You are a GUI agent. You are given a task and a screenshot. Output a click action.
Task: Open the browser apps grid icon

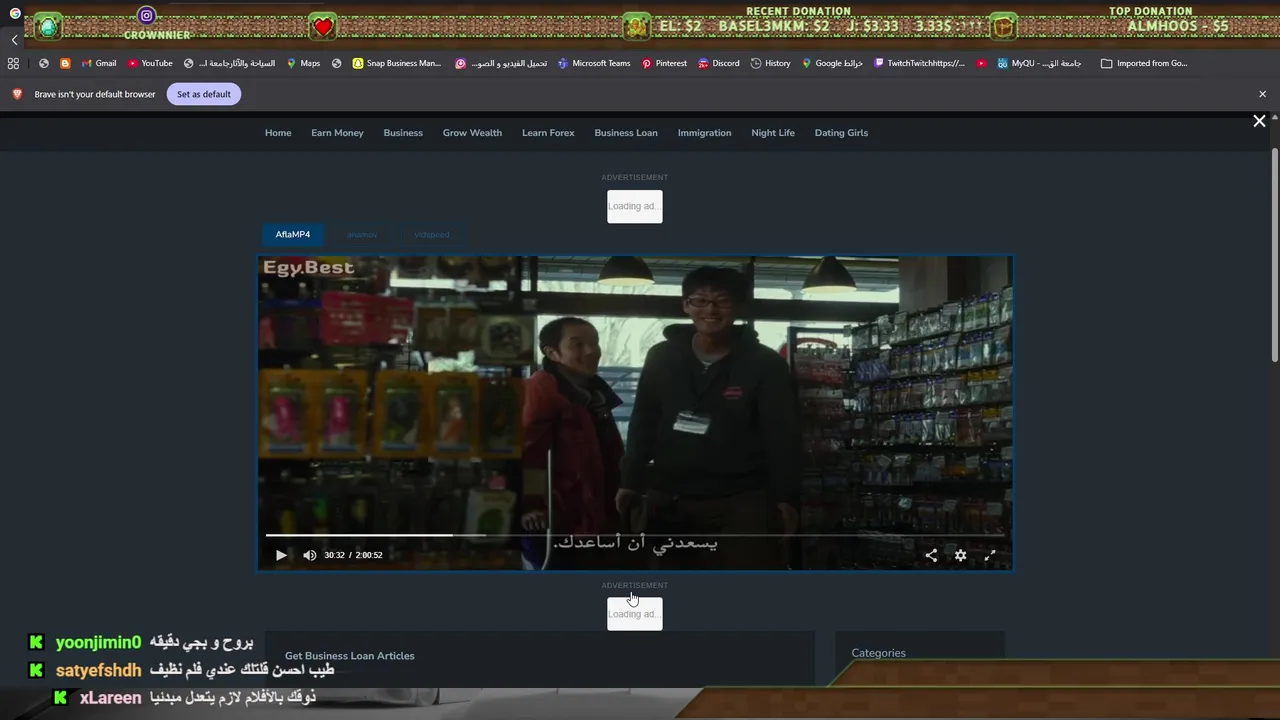click(x=13, y=63)
